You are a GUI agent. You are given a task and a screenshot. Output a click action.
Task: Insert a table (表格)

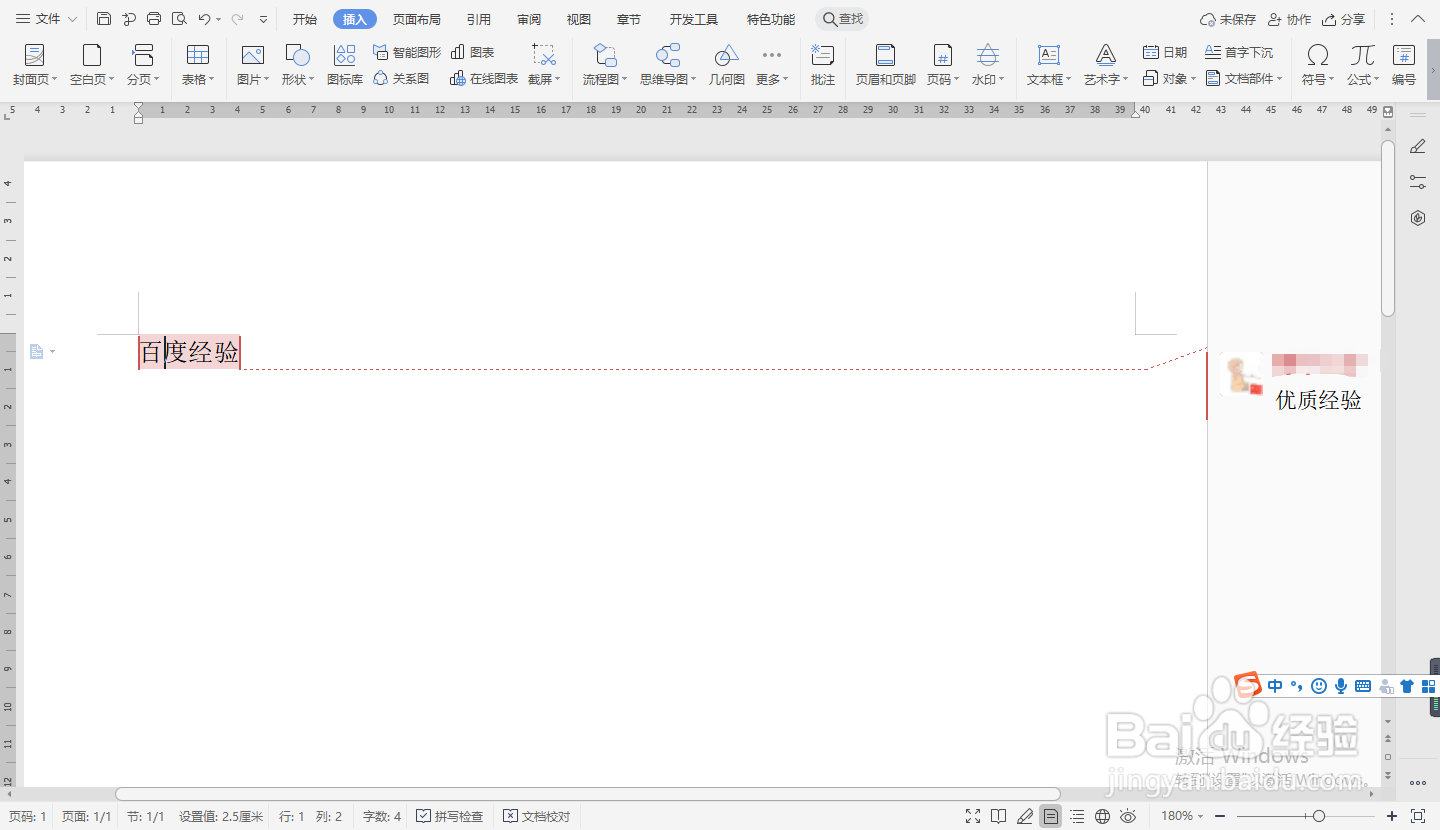198,65
